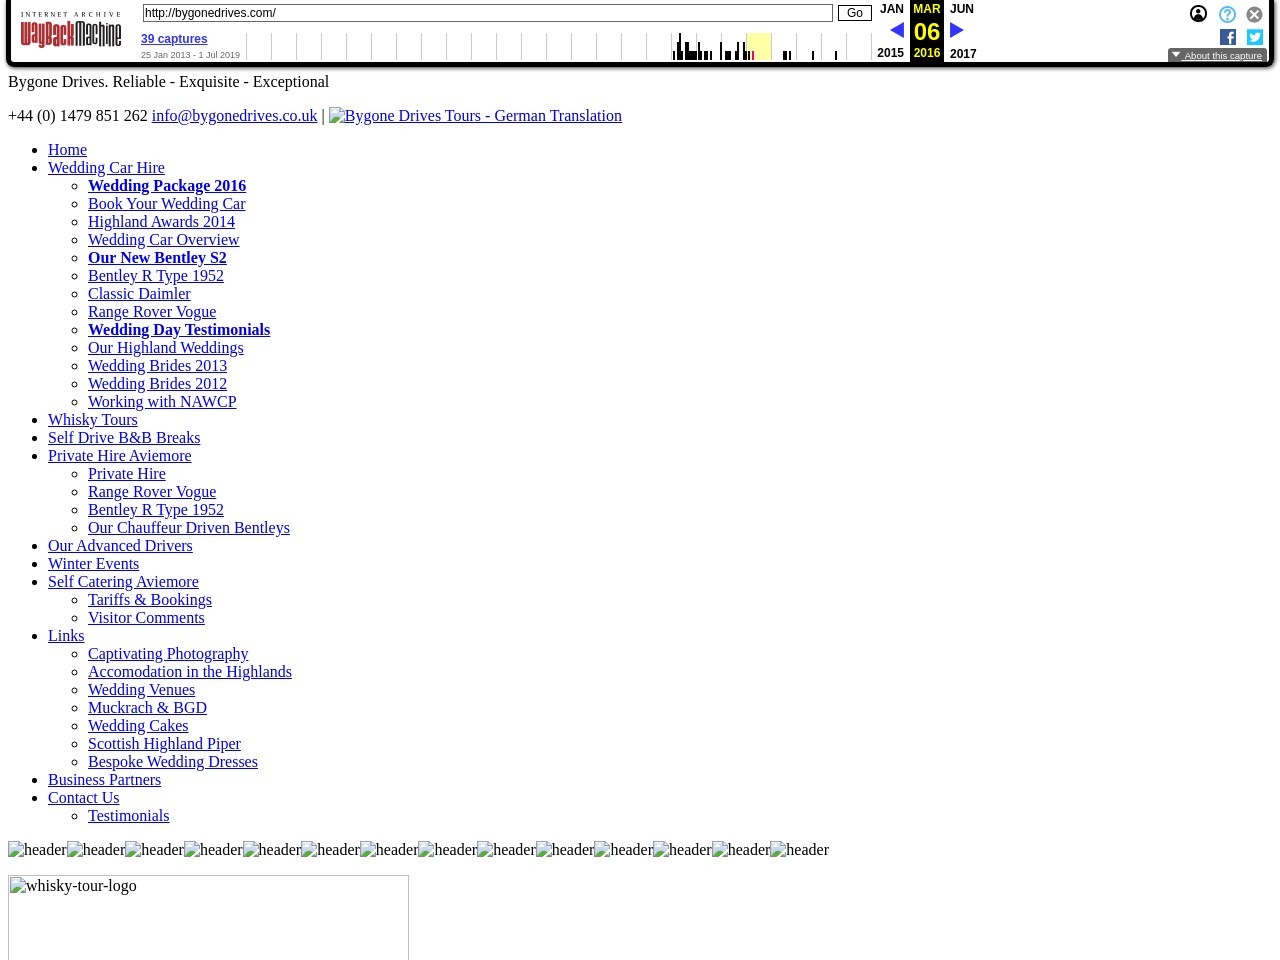The image size is (1280, 960).
Task: Open the Wedding Car Hire menu item
Action: coord(106,168)
